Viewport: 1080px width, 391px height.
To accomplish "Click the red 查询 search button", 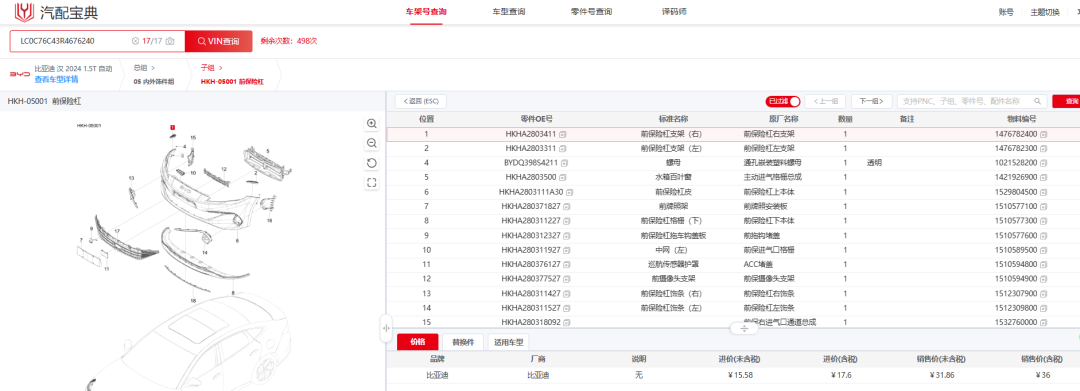I will 1066,101.
